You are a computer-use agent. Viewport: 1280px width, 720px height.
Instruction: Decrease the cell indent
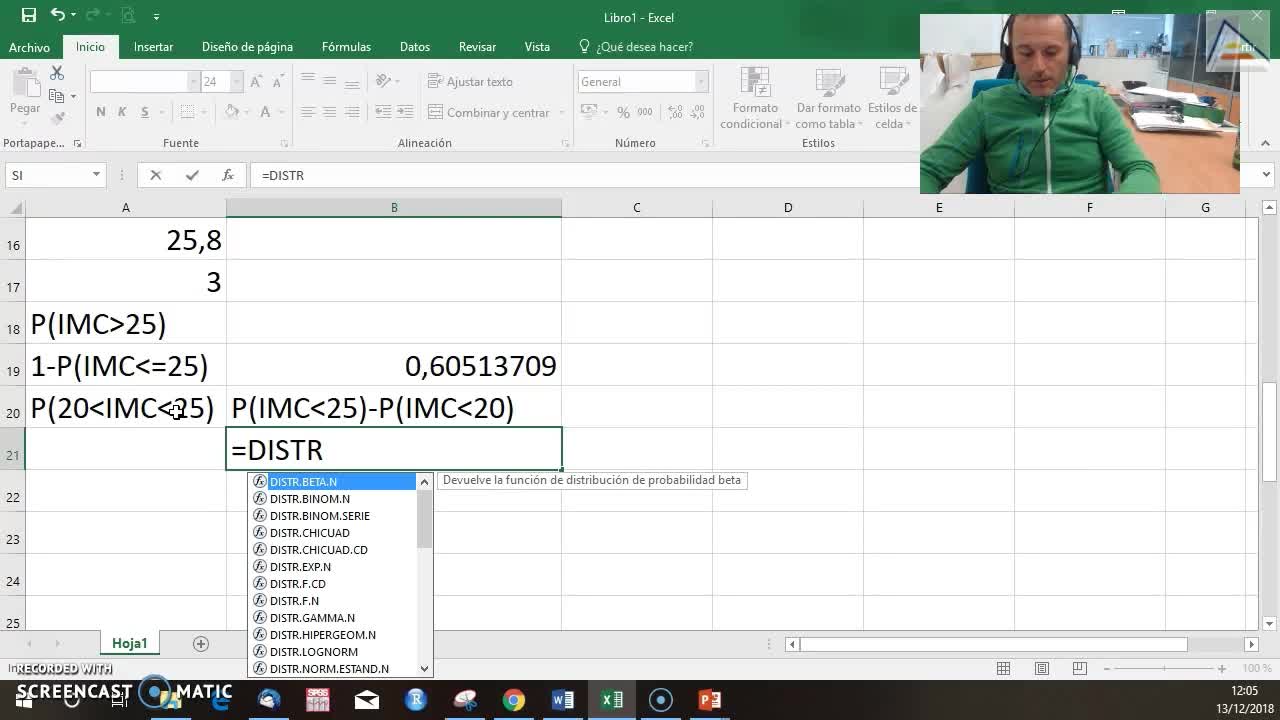point(385,112)
